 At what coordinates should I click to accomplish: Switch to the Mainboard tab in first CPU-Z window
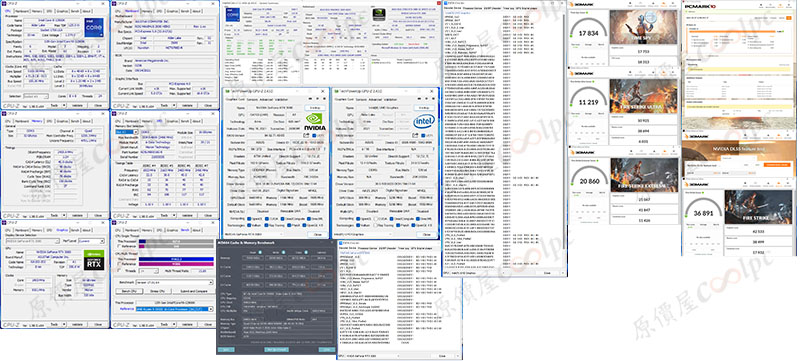[x=21, y=10]
